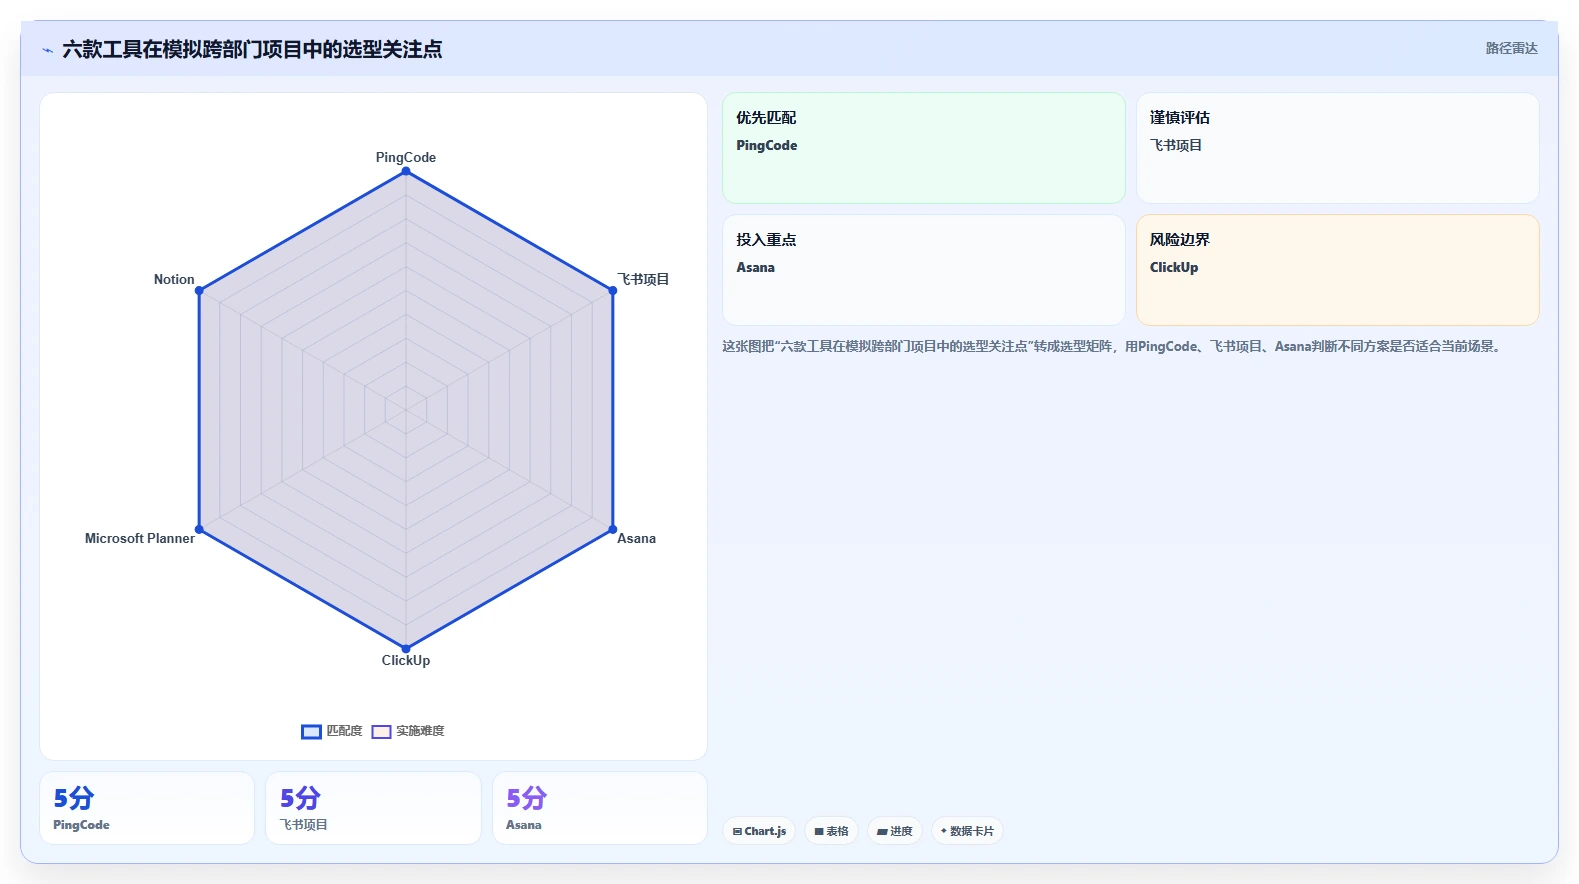Click the Notion data point on the radar
The width and height of the screenshot is (1579, 884).
(199, 290)
